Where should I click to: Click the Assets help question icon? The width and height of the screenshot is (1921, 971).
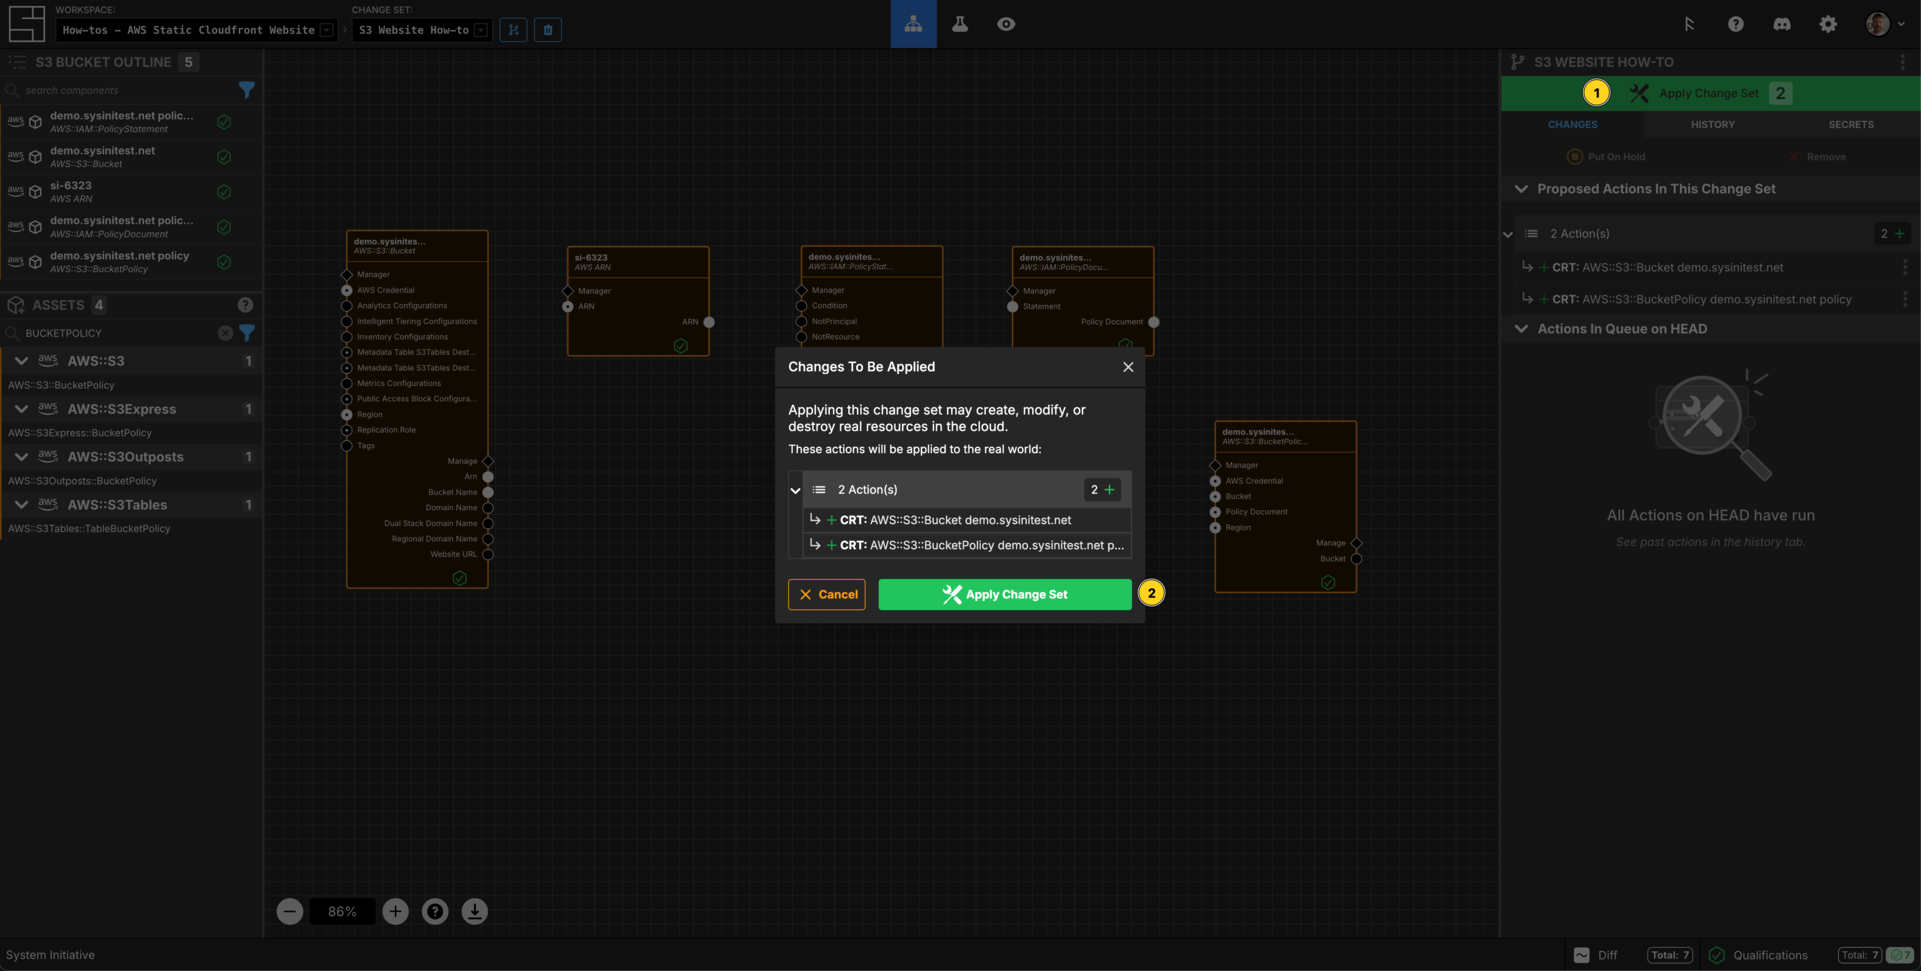click(x=245, y=305)
